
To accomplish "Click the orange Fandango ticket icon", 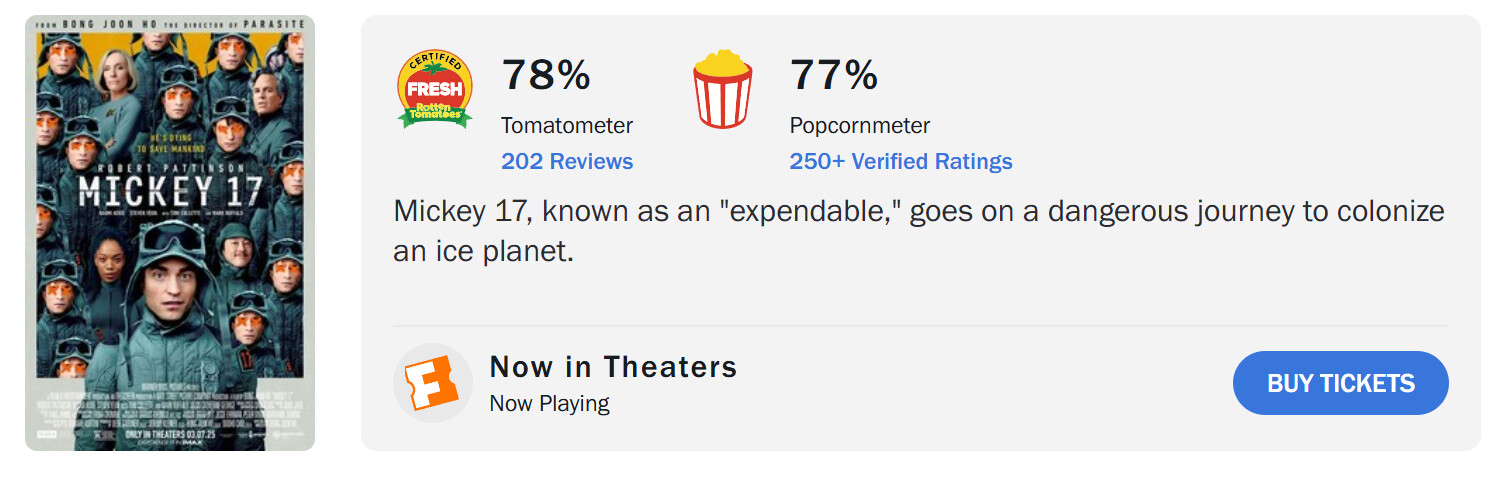I will click(x=432, y=383).
